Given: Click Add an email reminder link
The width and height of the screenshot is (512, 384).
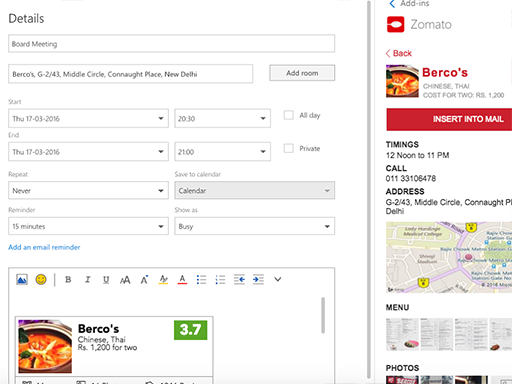Looking at the screenshot, I should coord(44,247).
